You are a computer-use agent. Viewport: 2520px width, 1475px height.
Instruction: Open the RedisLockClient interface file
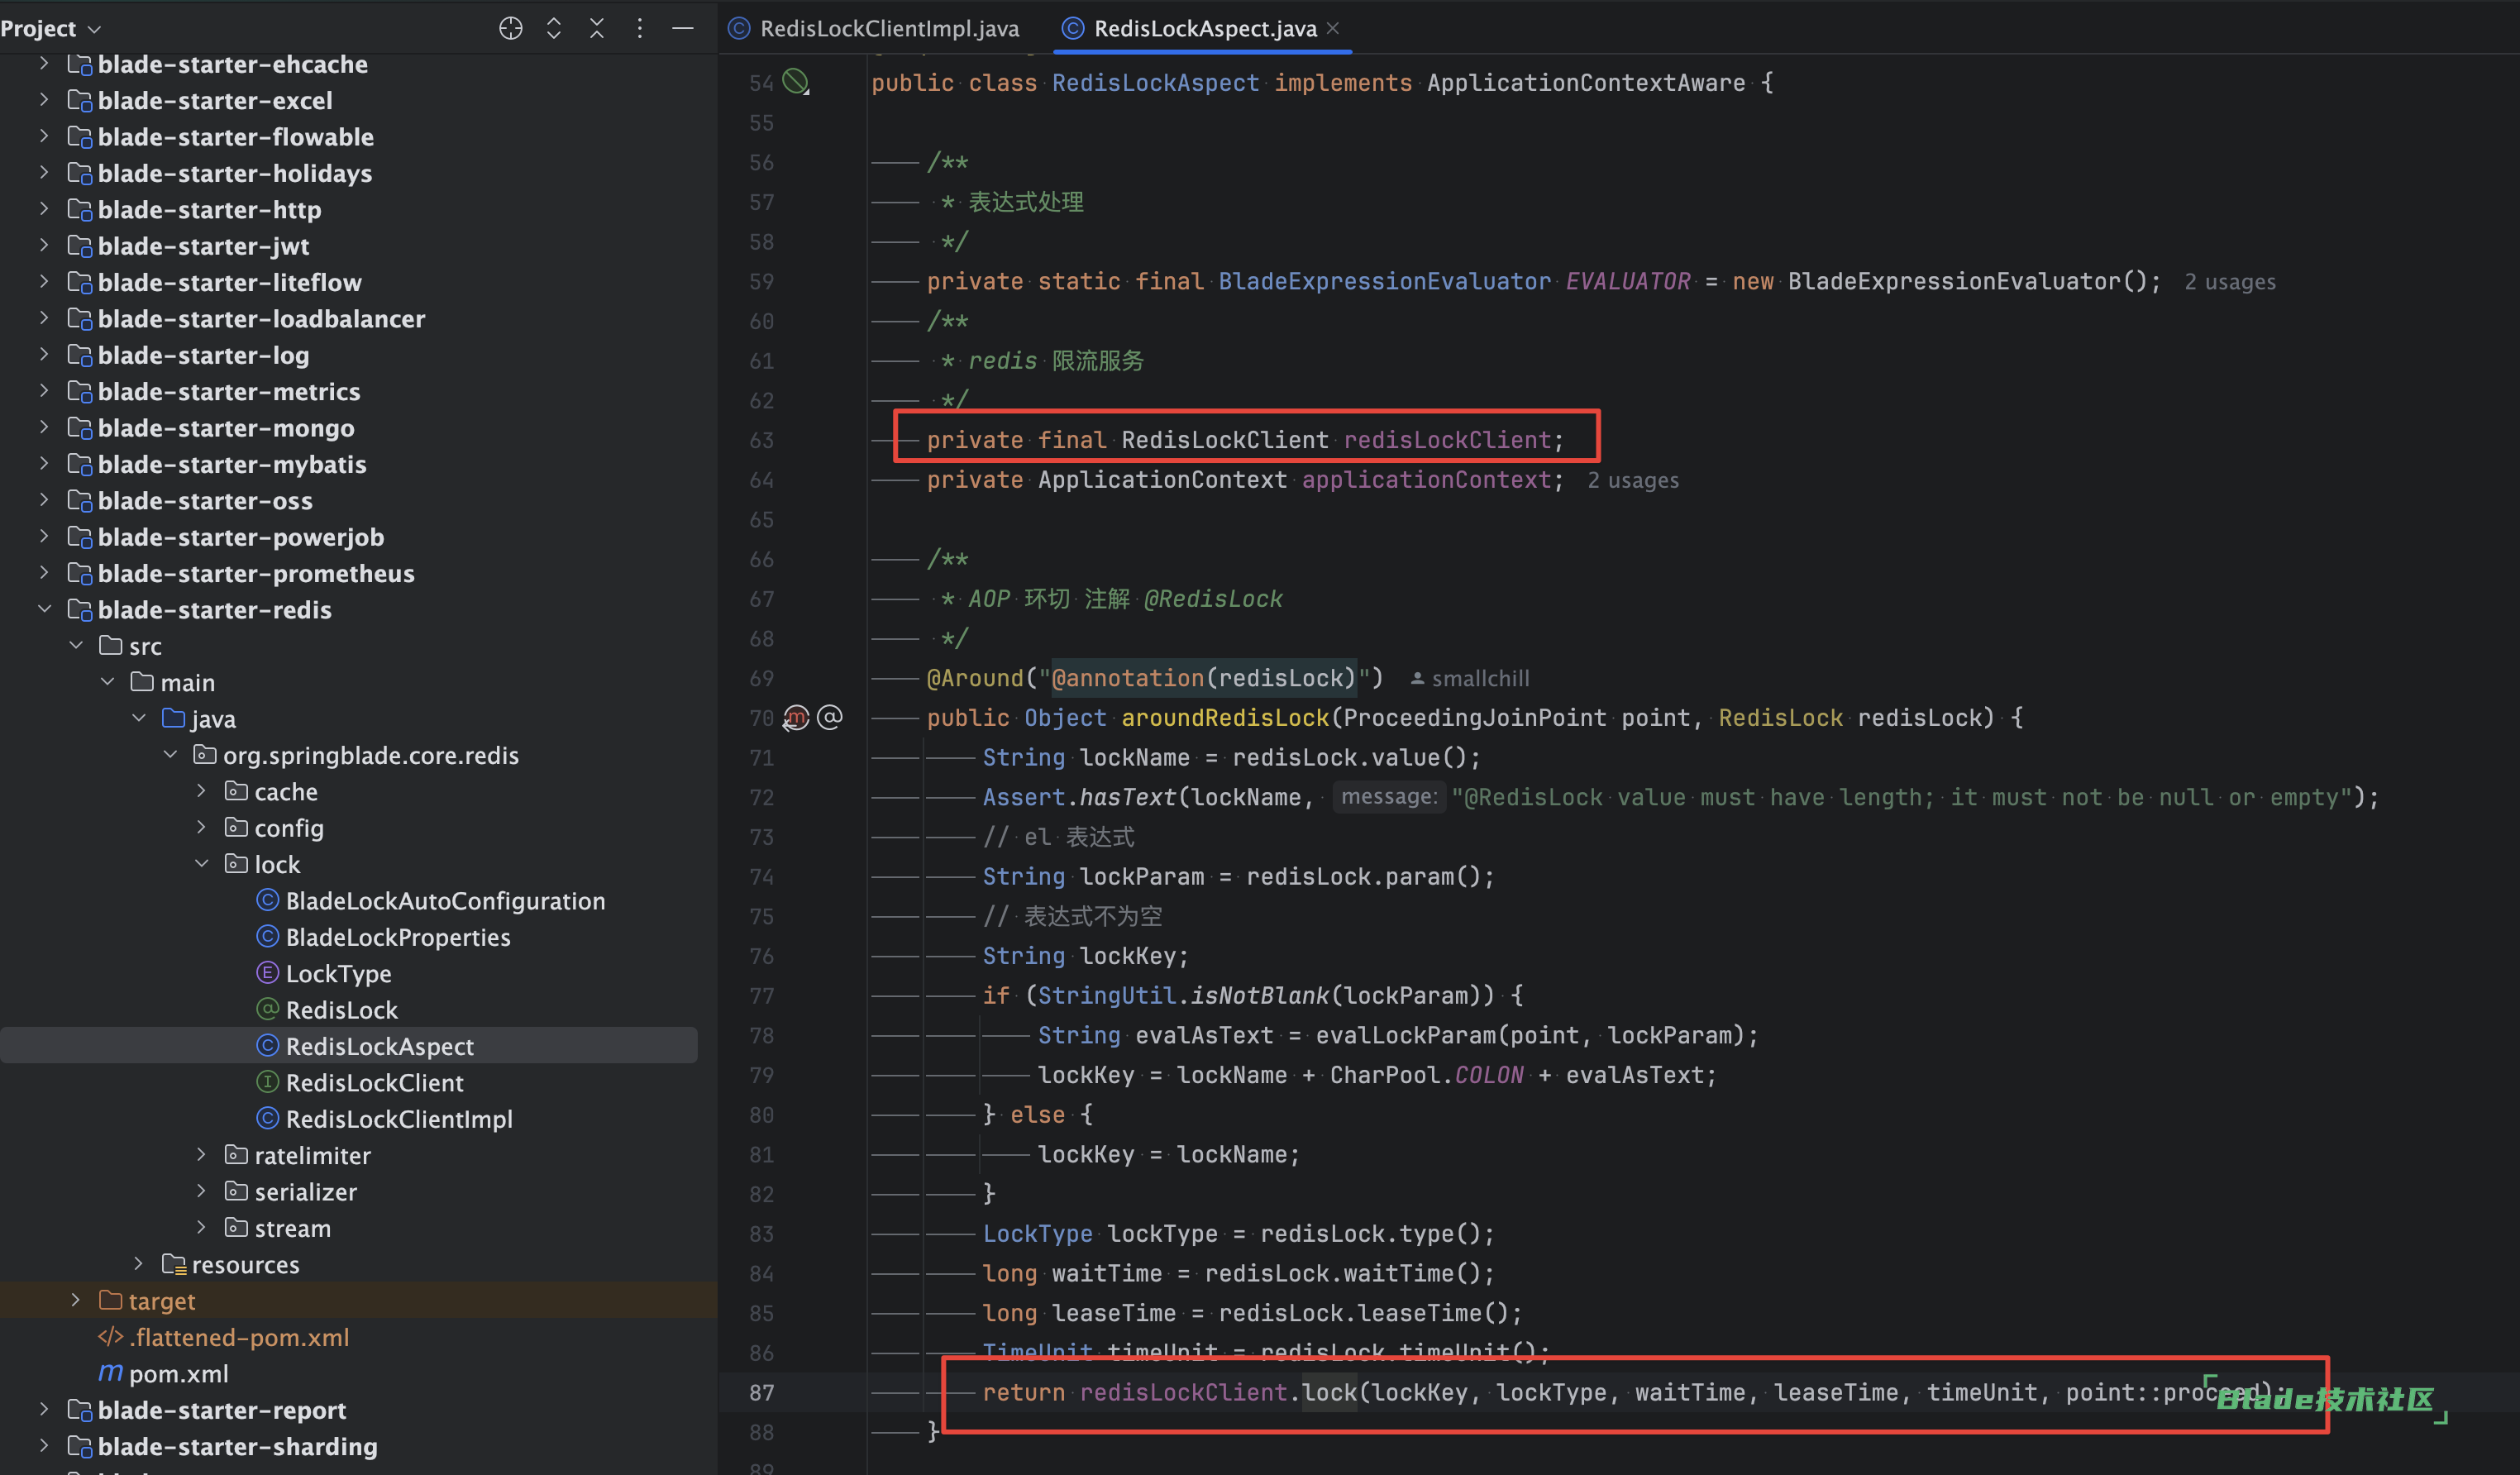tap(374, 1082)
